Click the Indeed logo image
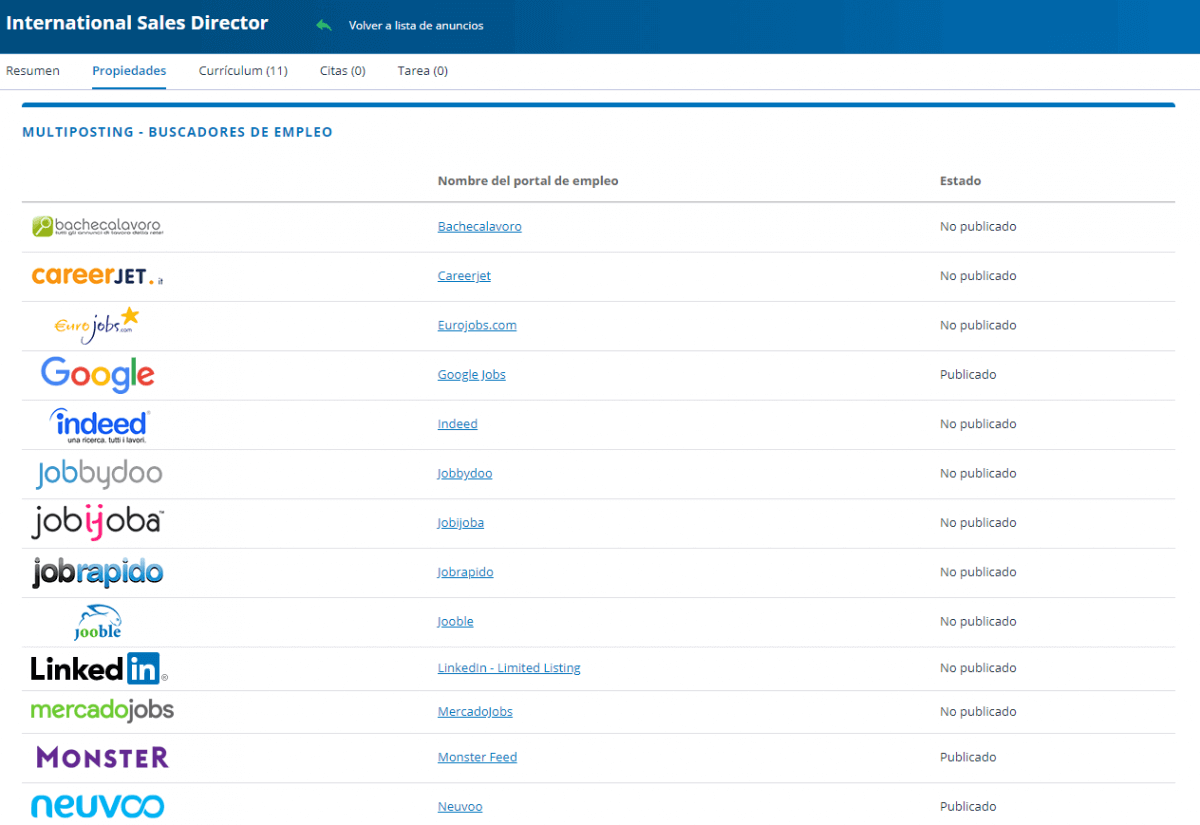 (x=99, y=425)
